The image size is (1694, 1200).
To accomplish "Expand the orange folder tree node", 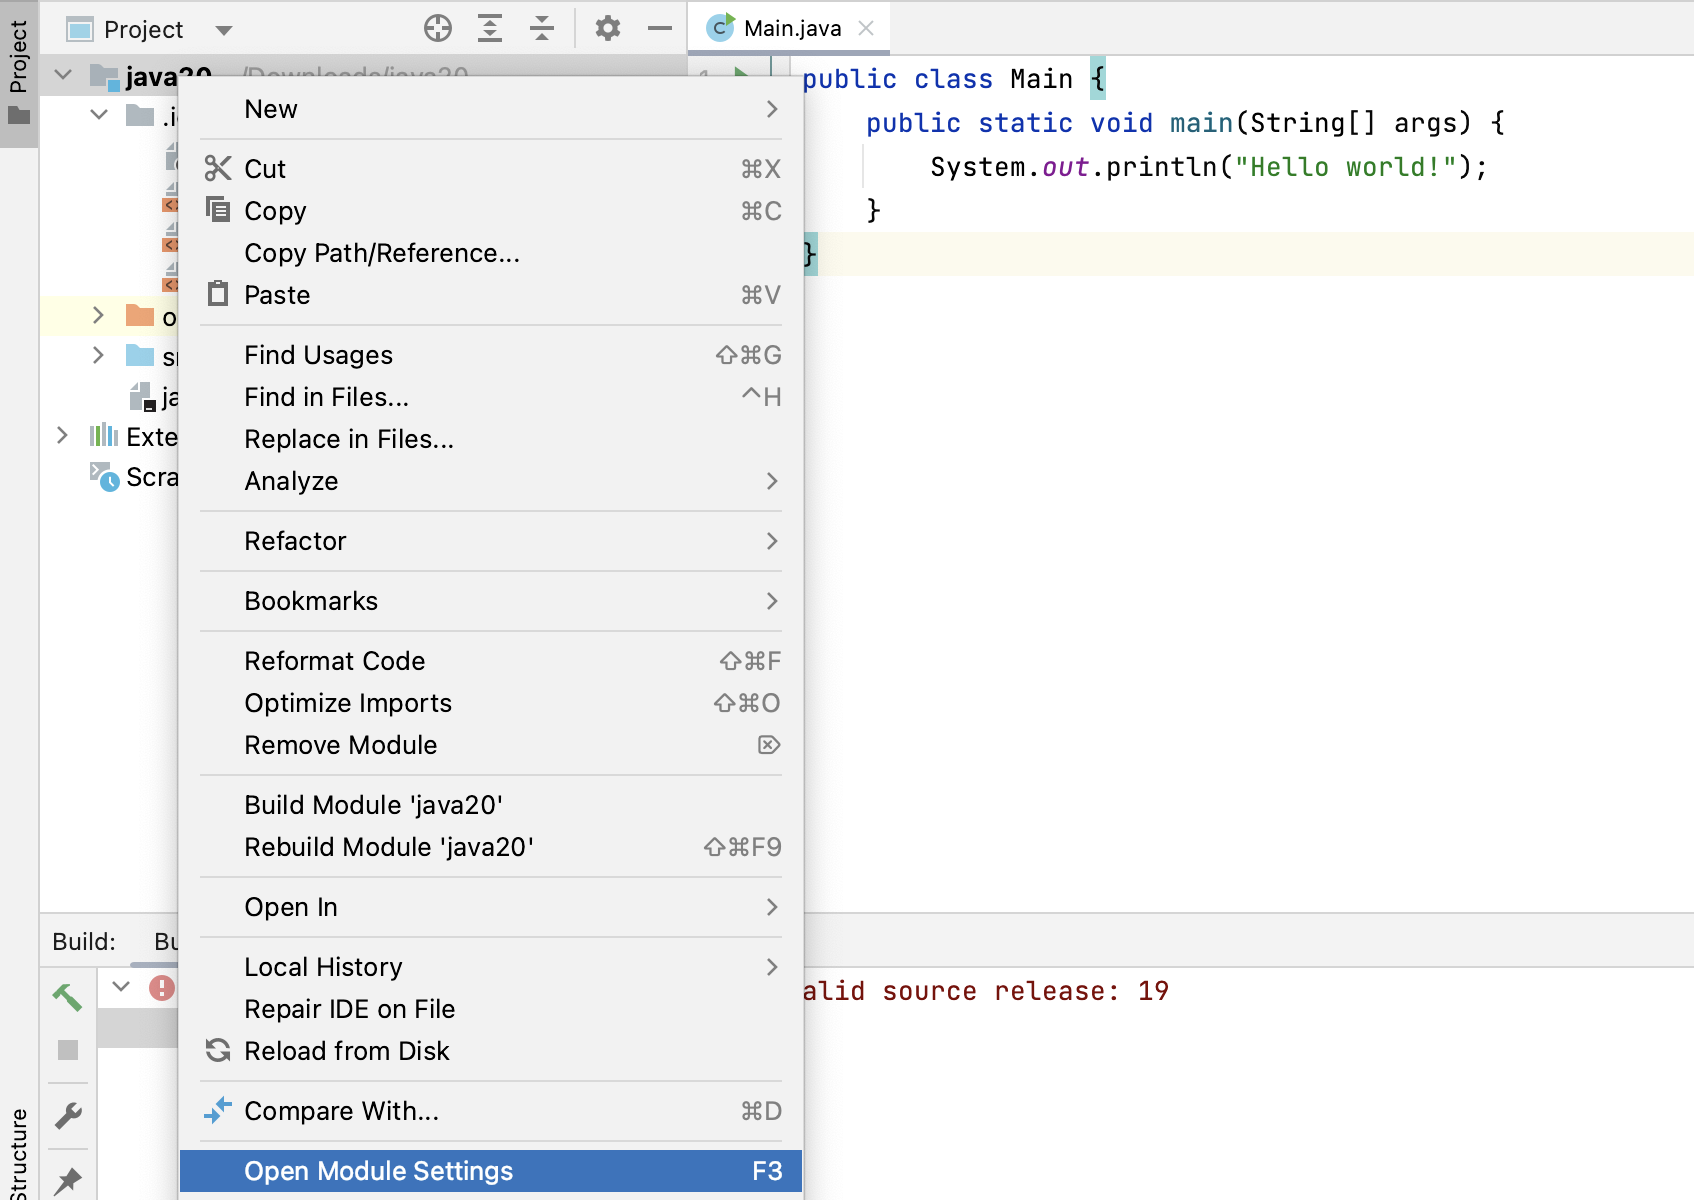I will (x=98, y=316).
